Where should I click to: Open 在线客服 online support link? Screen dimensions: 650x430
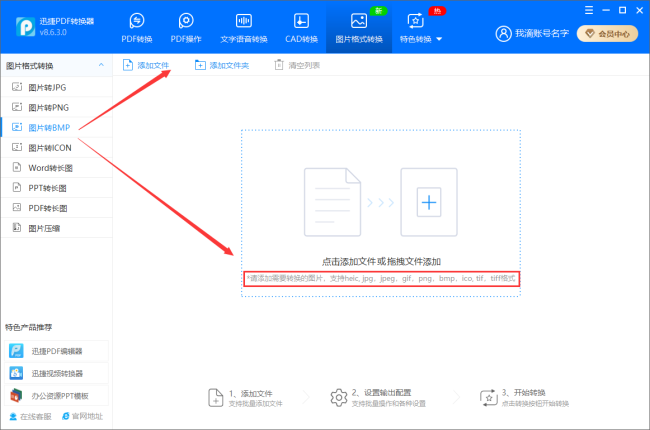click(x=30, y=416)
